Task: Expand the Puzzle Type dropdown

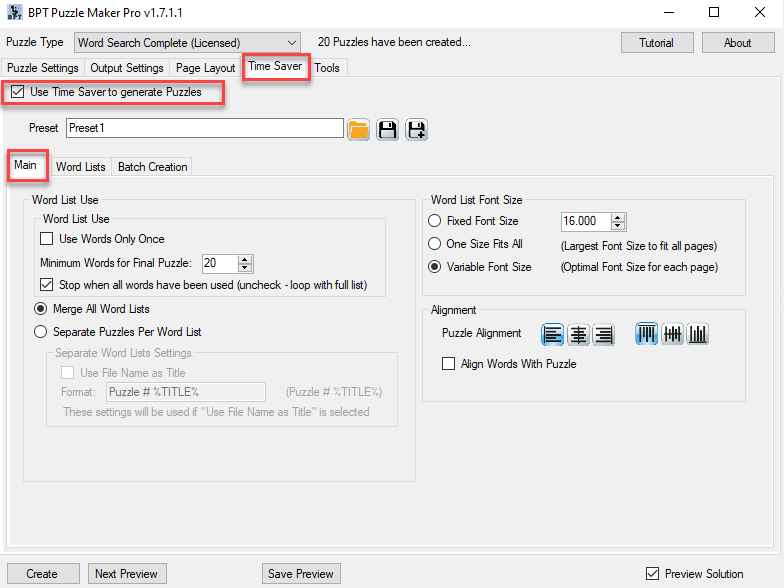Action: (291, 43)
